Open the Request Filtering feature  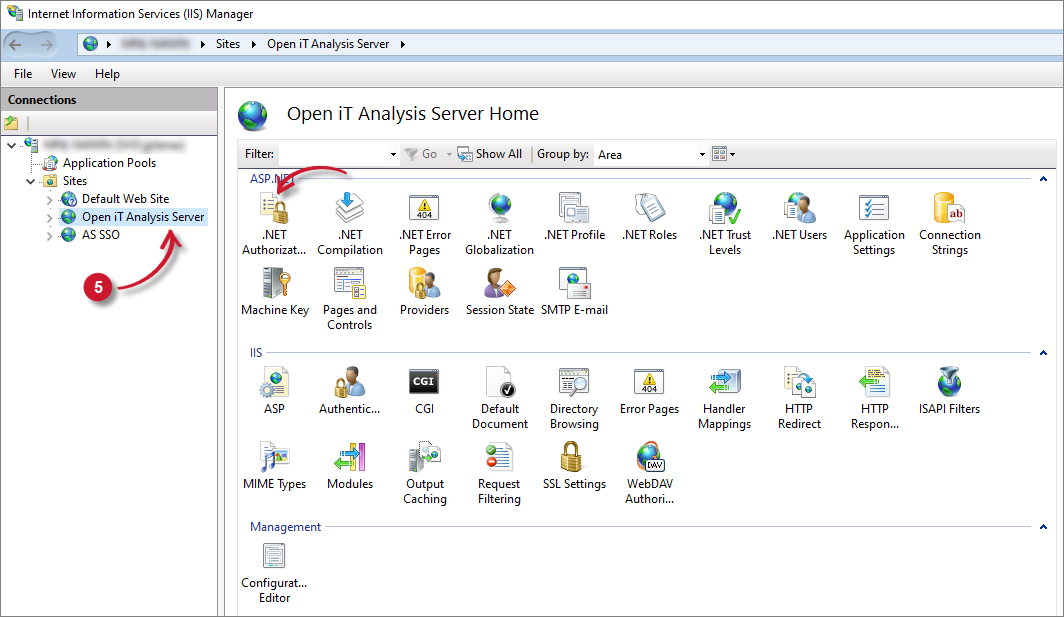(x=499, y=459)
